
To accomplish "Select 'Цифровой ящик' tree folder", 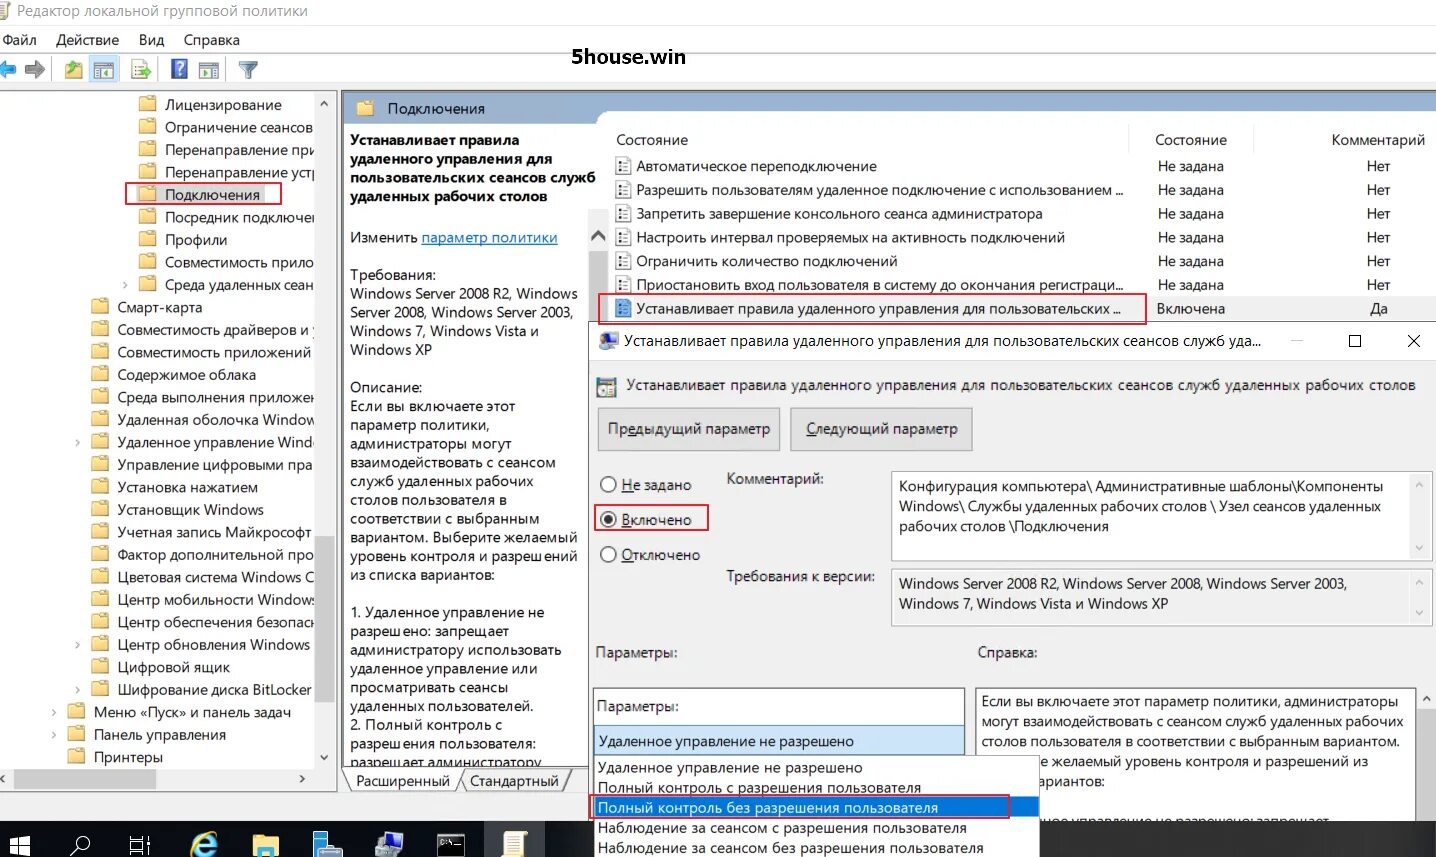I will 173,667.
